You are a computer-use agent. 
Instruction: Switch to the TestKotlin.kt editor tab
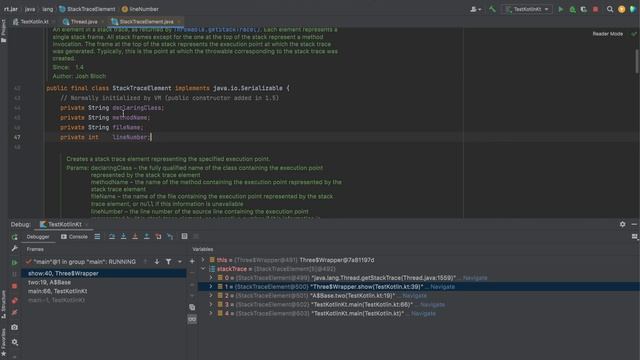point(34,22)
